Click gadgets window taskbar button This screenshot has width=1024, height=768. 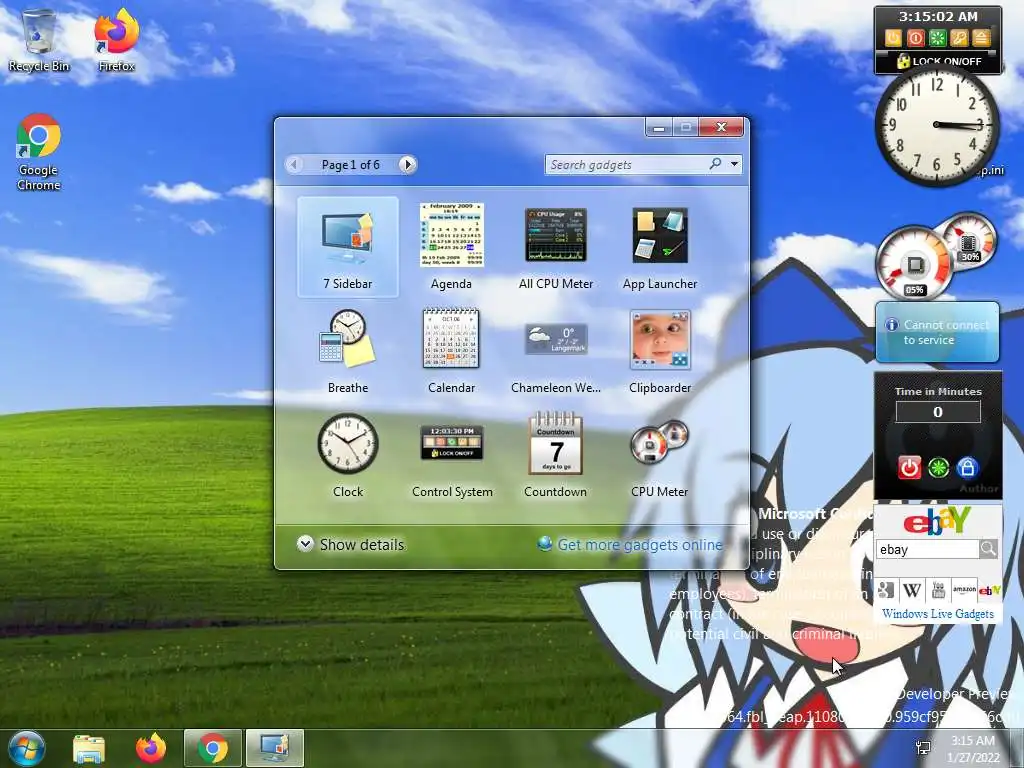[x=275, y=748]
